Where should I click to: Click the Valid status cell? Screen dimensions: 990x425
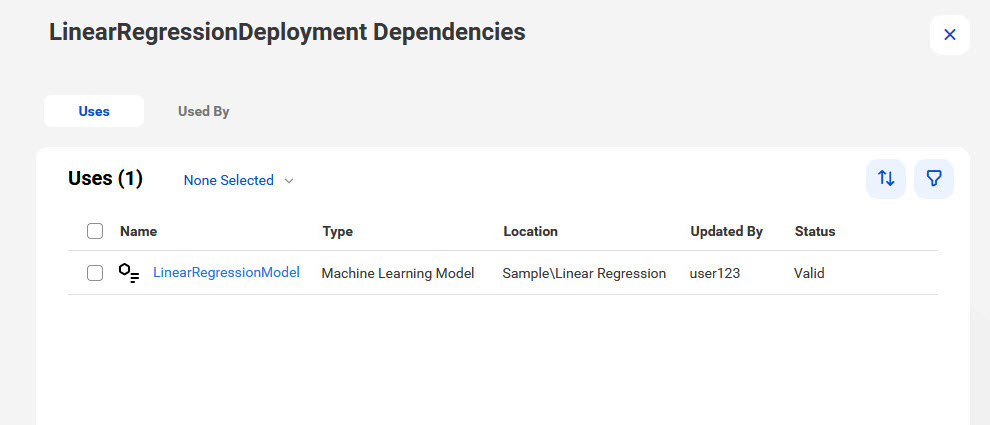point(809,273)
